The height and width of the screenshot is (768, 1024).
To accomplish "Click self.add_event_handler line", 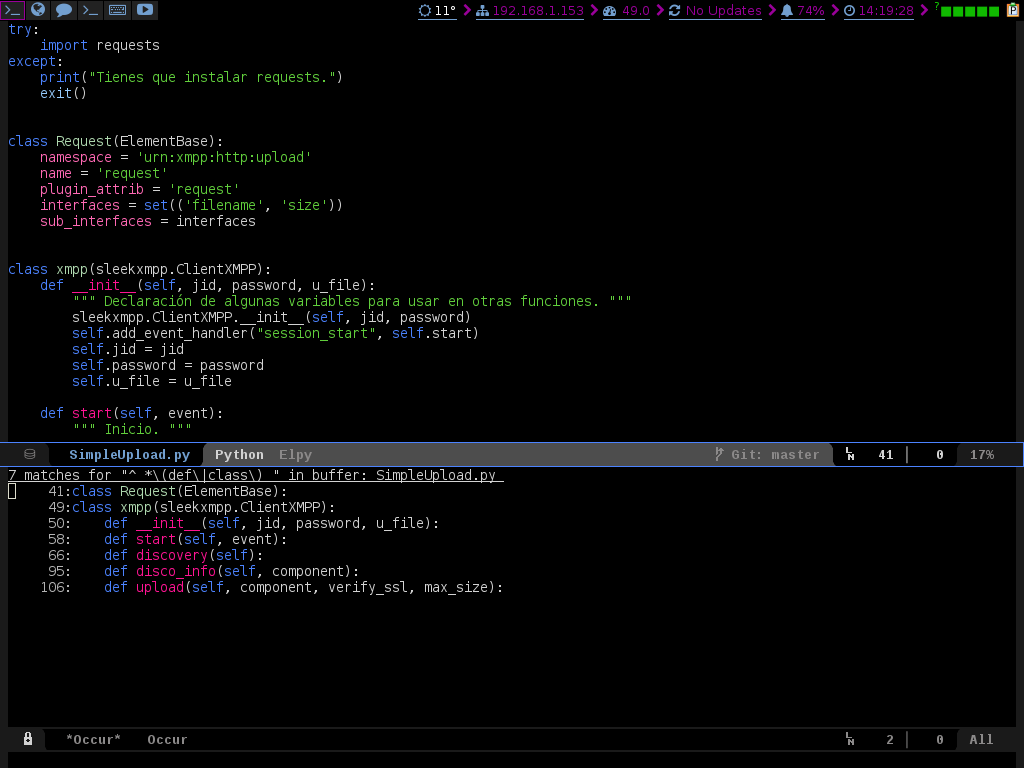I will 276,333.
